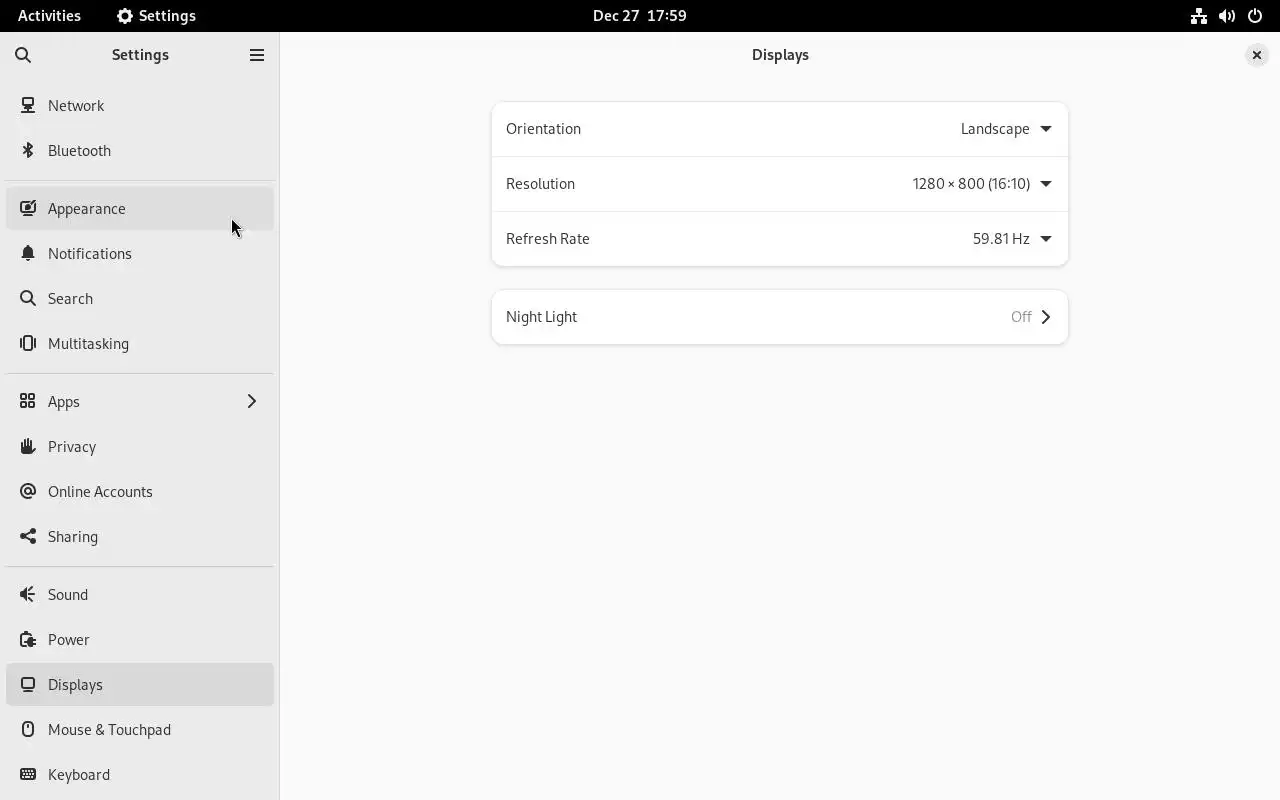Open Activities overview in top bar
Screen dimensions: 1280x800
point(49,16)
